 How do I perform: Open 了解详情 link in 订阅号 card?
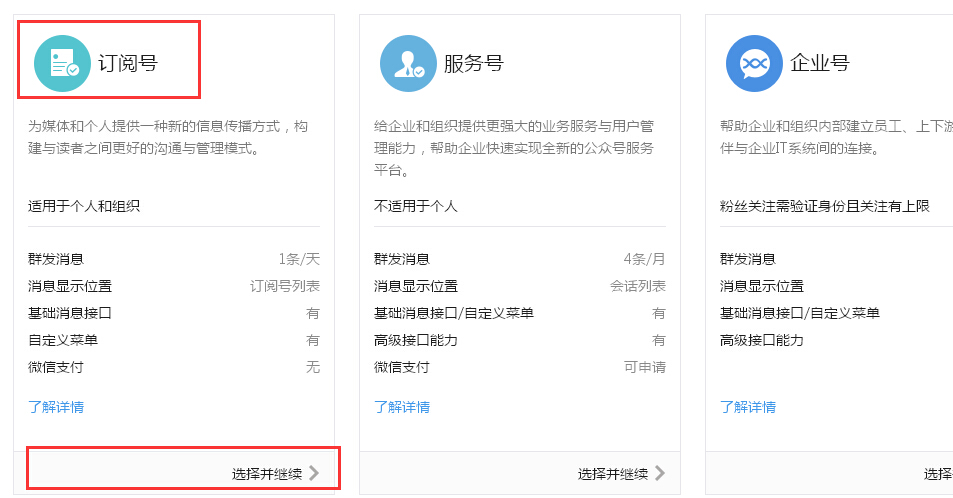pyautogui.click(x=56, y=407)
